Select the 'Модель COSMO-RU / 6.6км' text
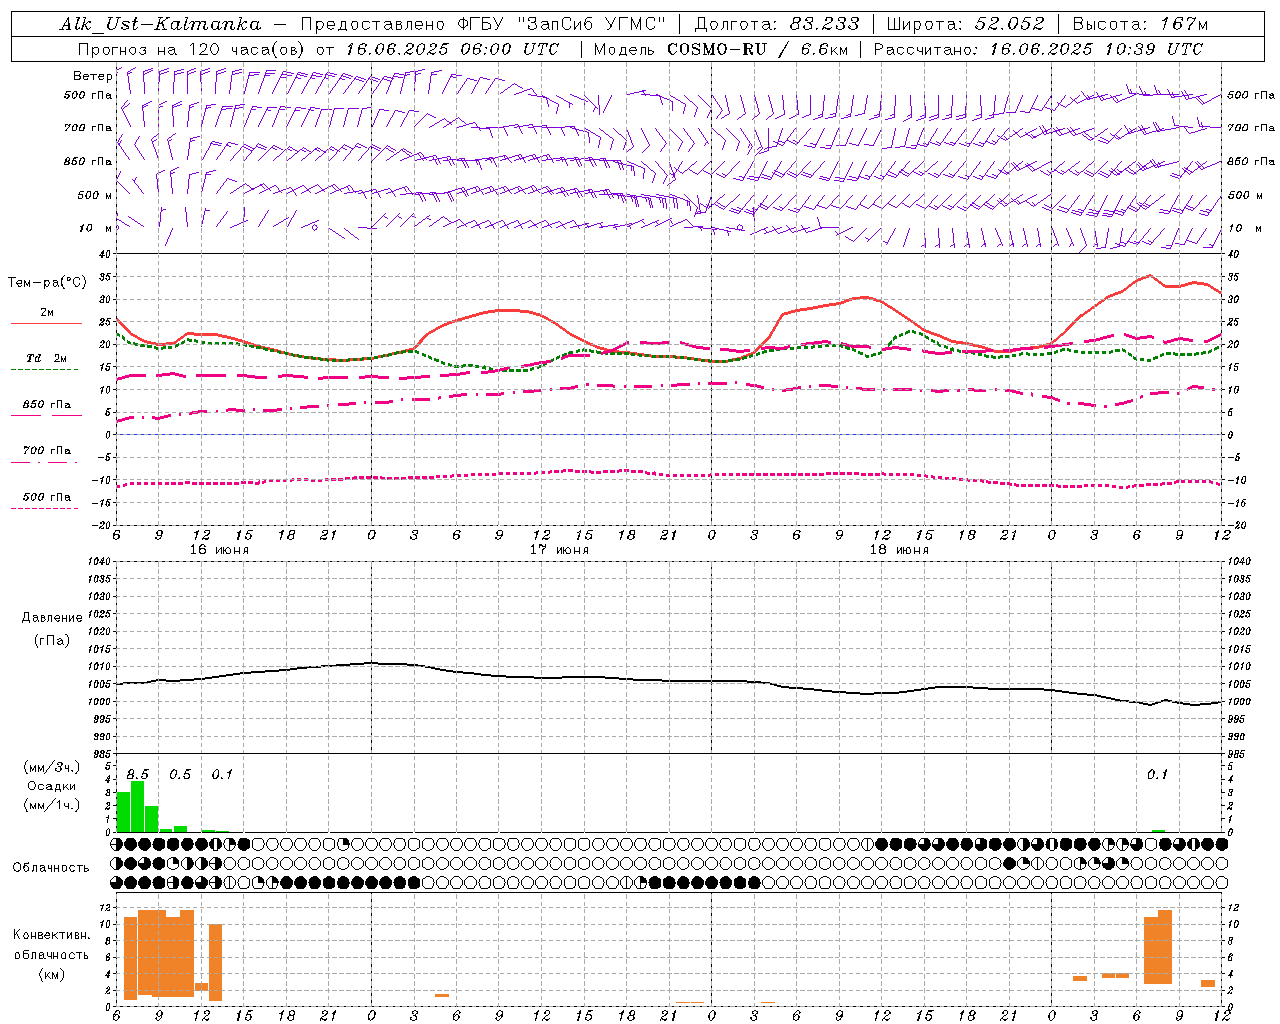The width and height of the screenshot is (1280, 1024). point(720,49)
